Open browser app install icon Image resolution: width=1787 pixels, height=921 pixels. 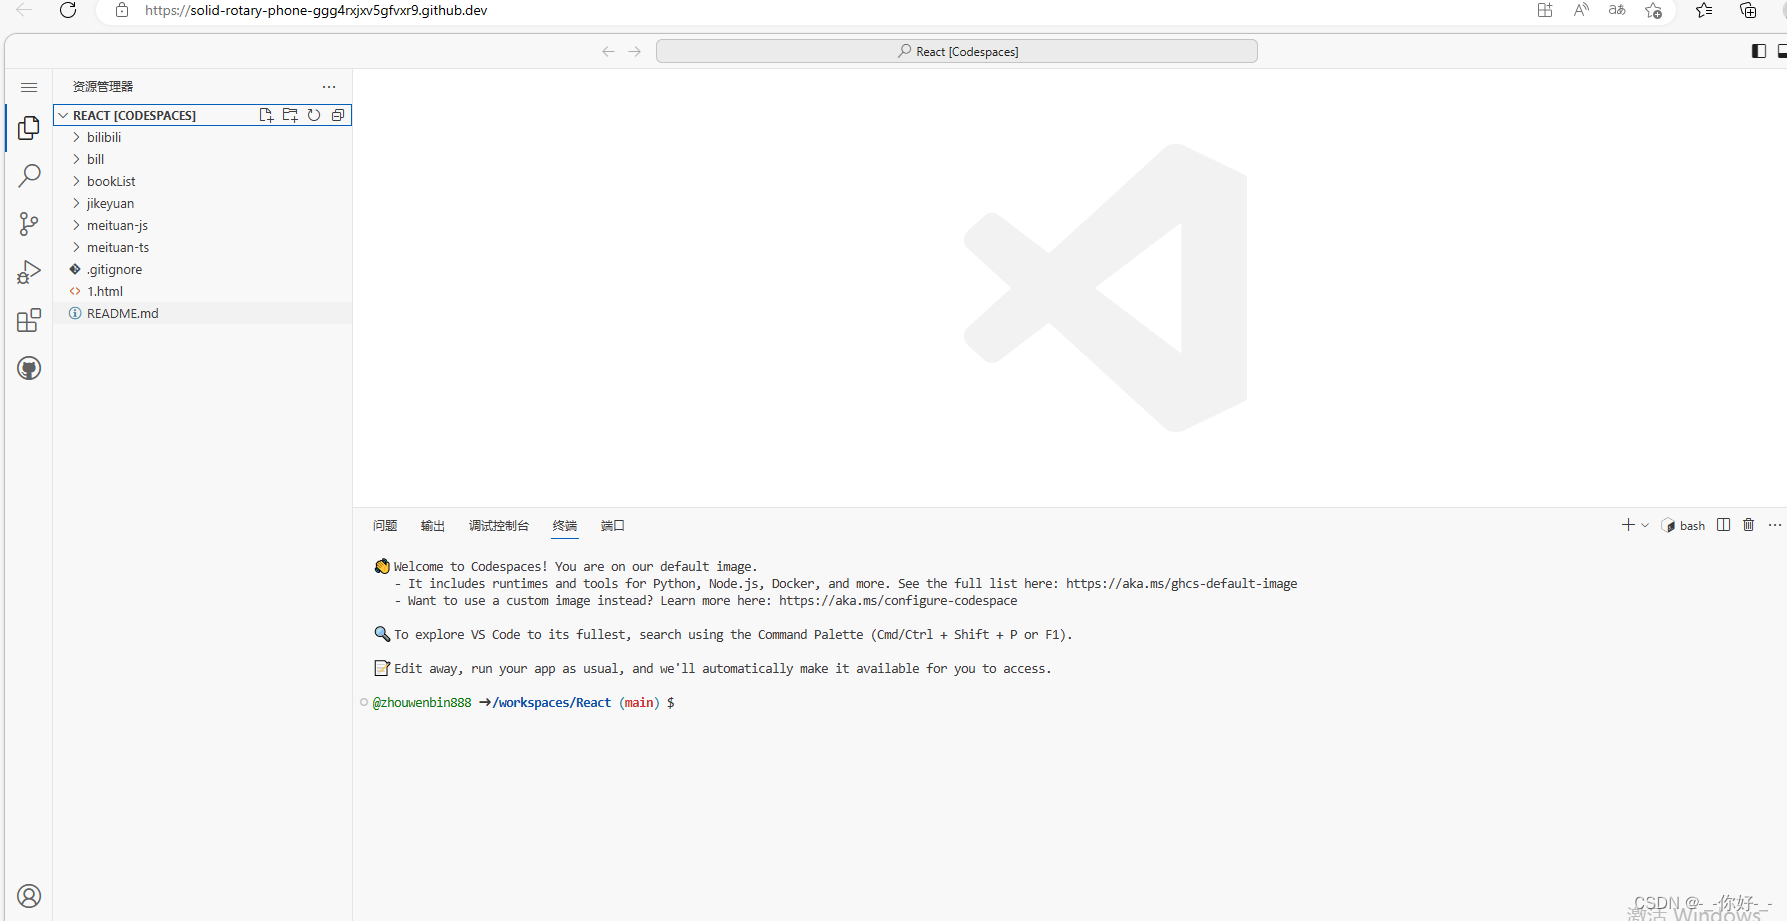click(1545, 10)
